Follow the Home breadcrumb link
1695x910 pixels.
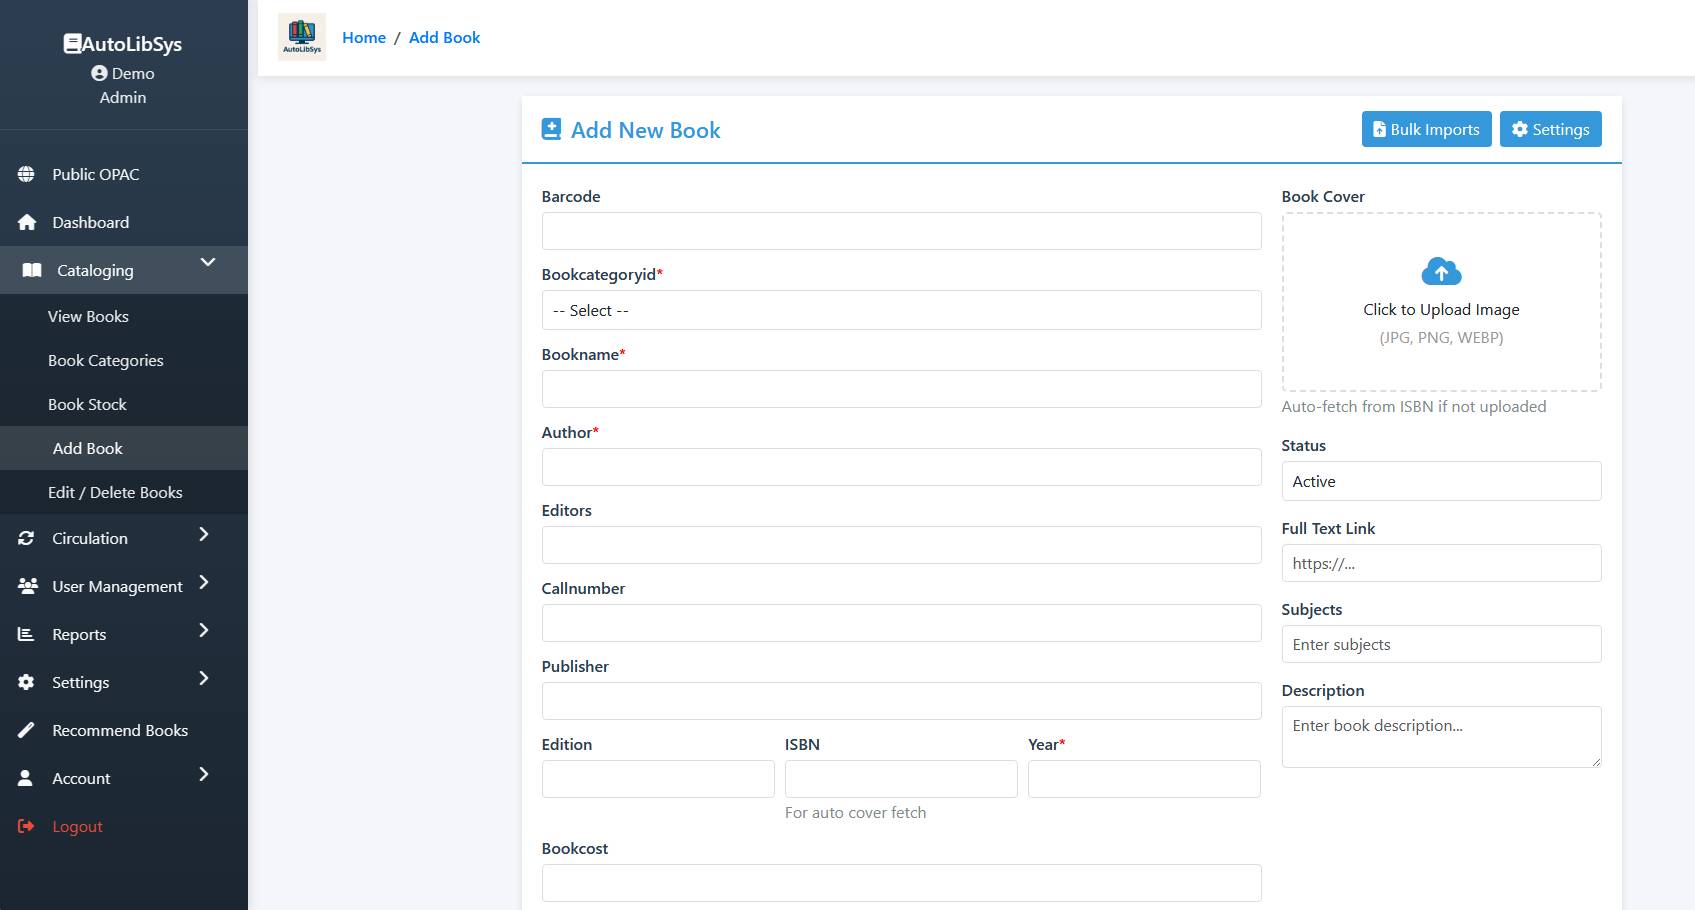click(x=364, y=37)
